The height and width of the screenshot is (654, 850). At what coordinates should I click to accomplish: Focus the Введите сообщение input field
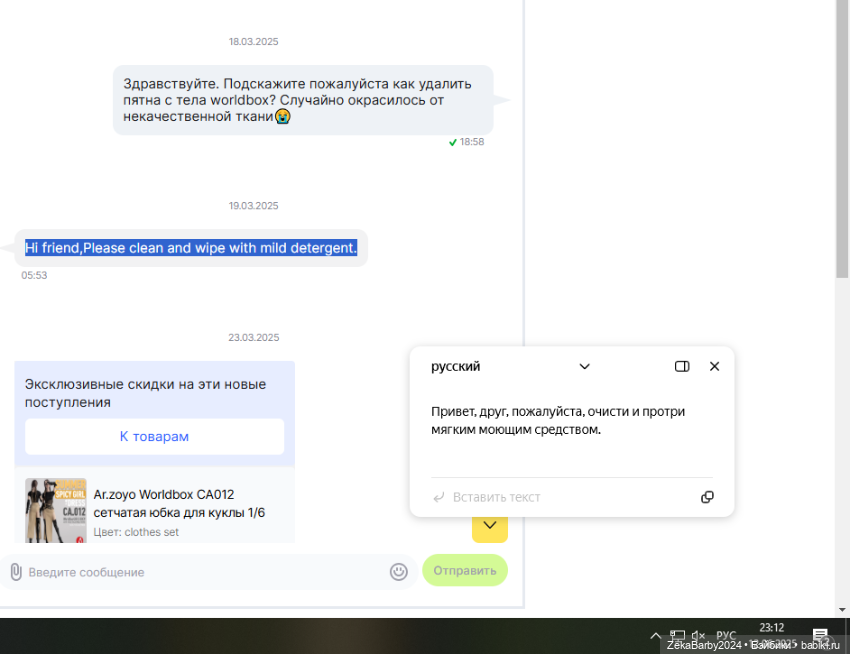(x=200, y=572)
